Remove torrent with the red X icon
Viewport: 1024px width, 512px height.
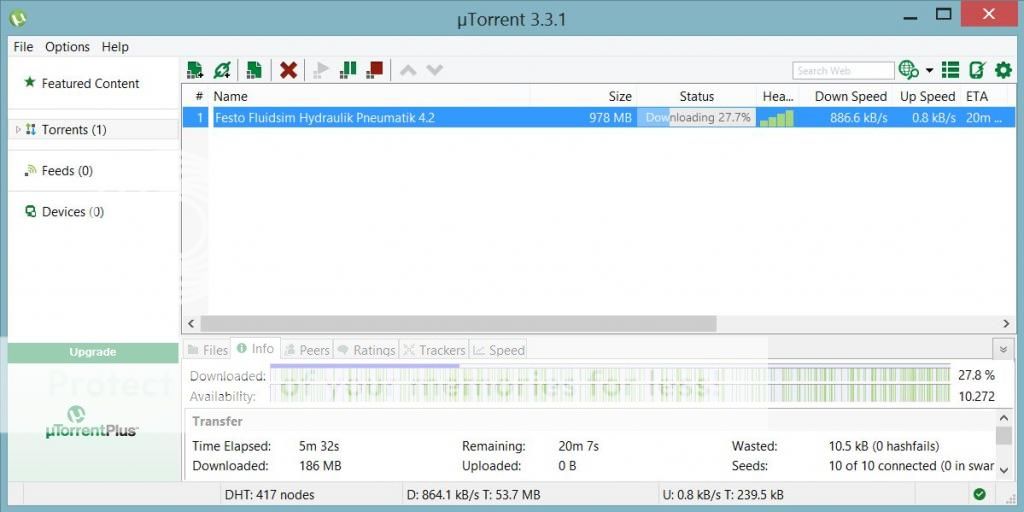tap(288, 70)
